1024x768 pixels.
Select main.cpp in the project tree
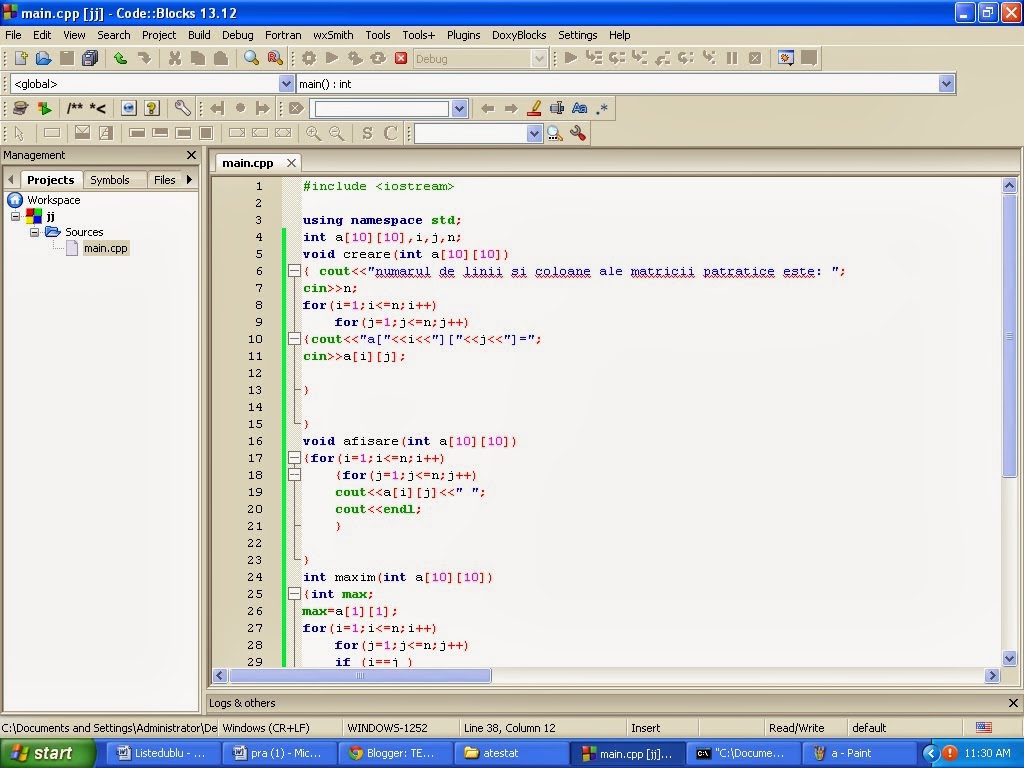coord(106,248)
